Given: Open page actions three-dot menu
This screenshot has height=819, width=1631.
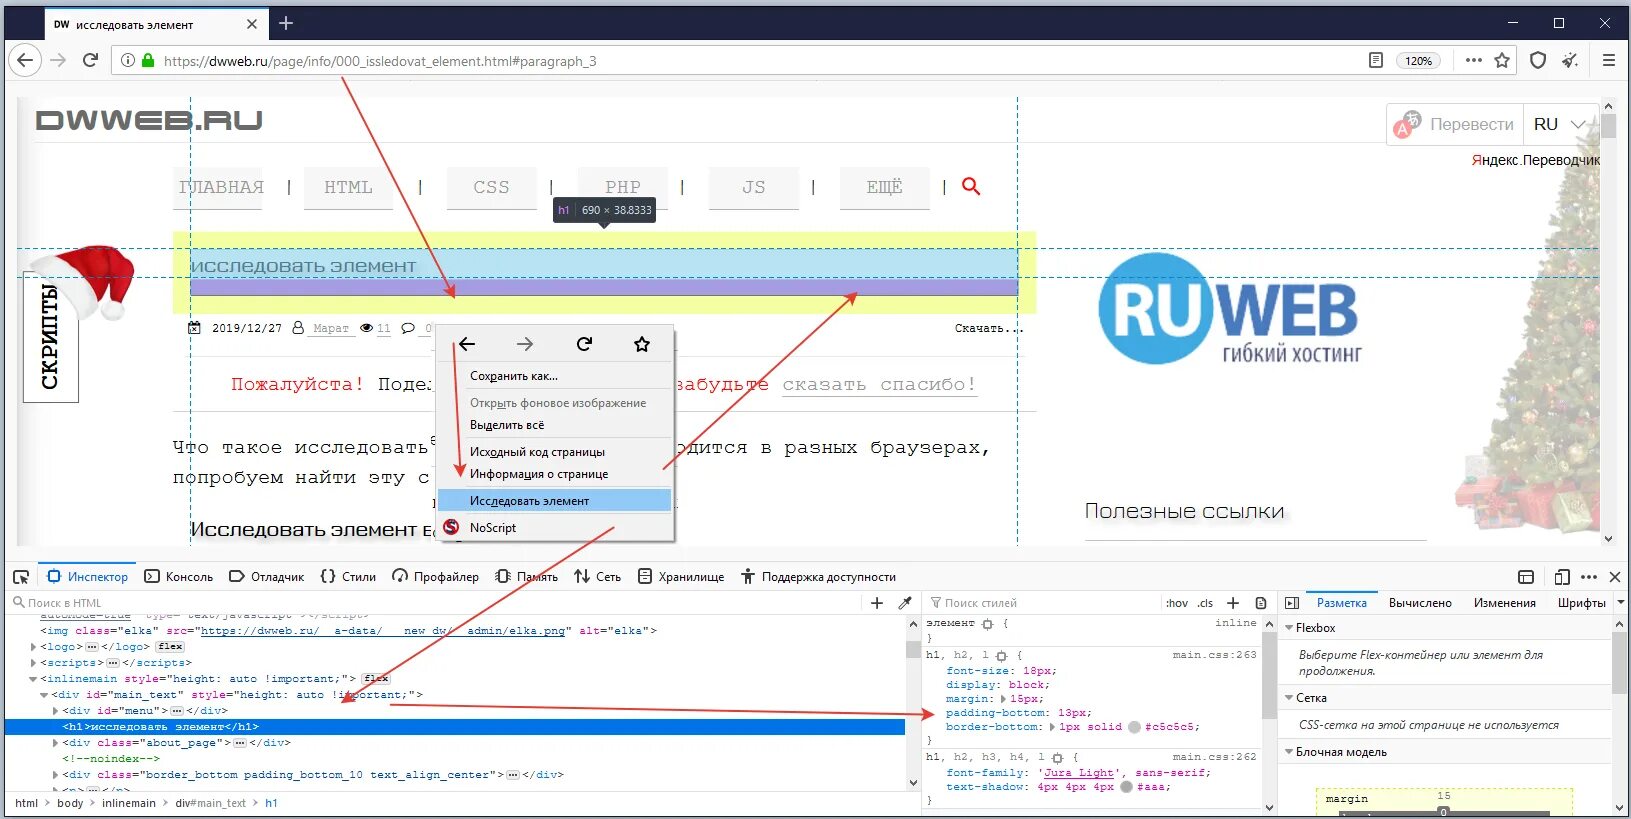Looking at the screenshot, I should (1473, 61).
